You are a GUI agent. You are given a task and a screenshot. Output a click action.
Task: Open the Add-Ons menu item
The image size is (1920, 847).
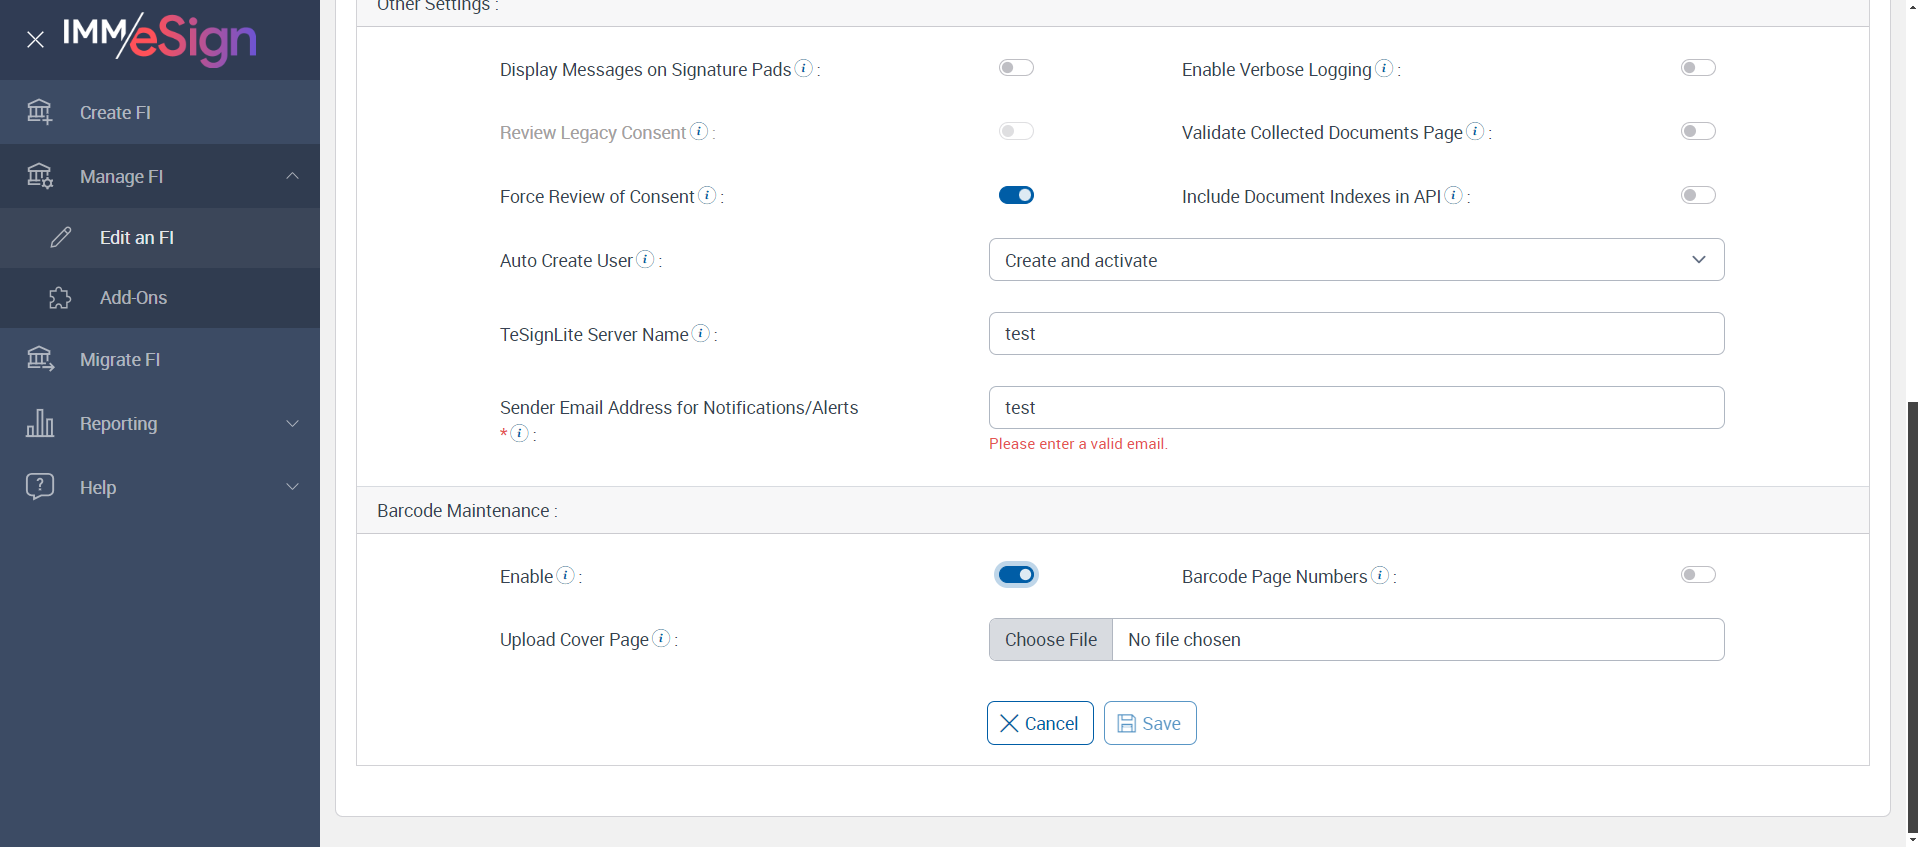(133, 298)
